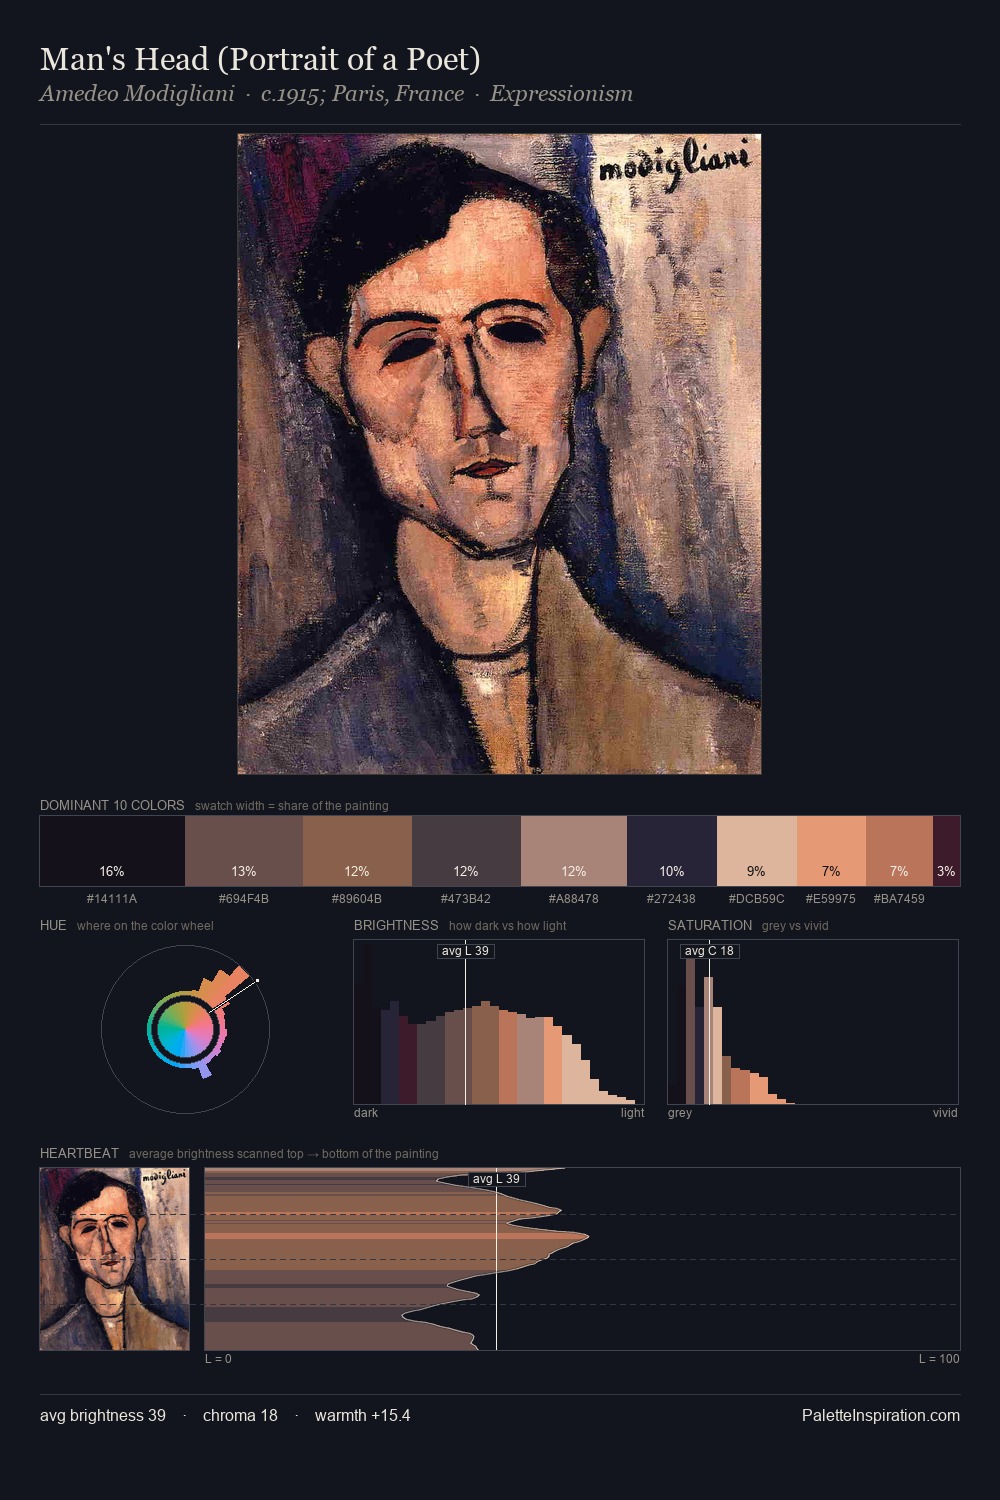Click the narrow 3% maroon swatch
This screenshot has height=1500, width=1000.
point(946,851)
